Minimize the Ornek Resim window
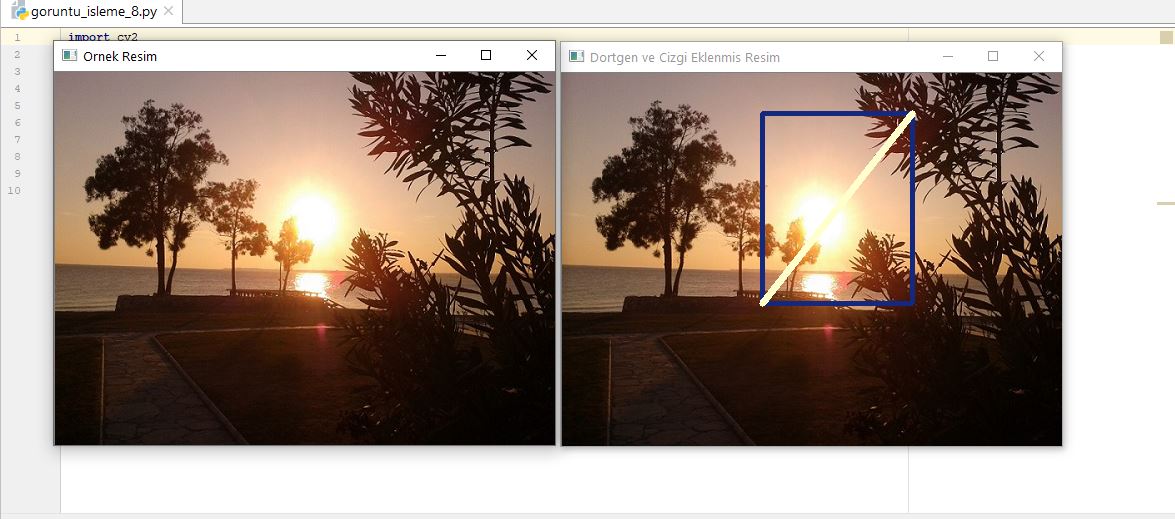 tap(441, 55)
